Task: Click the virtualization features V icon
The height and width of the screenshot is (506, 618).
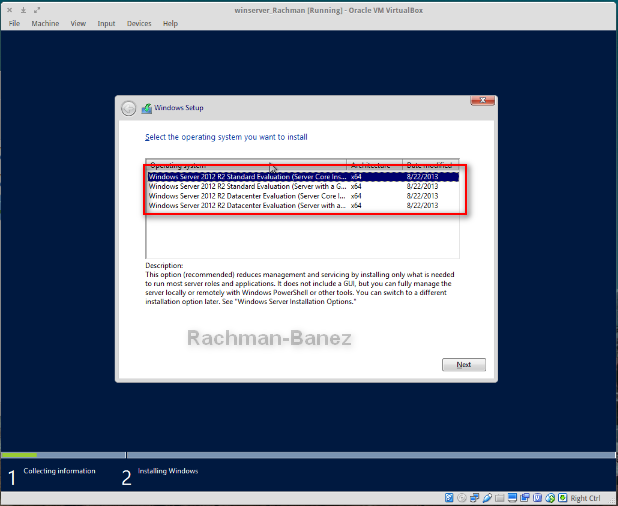Action: [538, 498]
